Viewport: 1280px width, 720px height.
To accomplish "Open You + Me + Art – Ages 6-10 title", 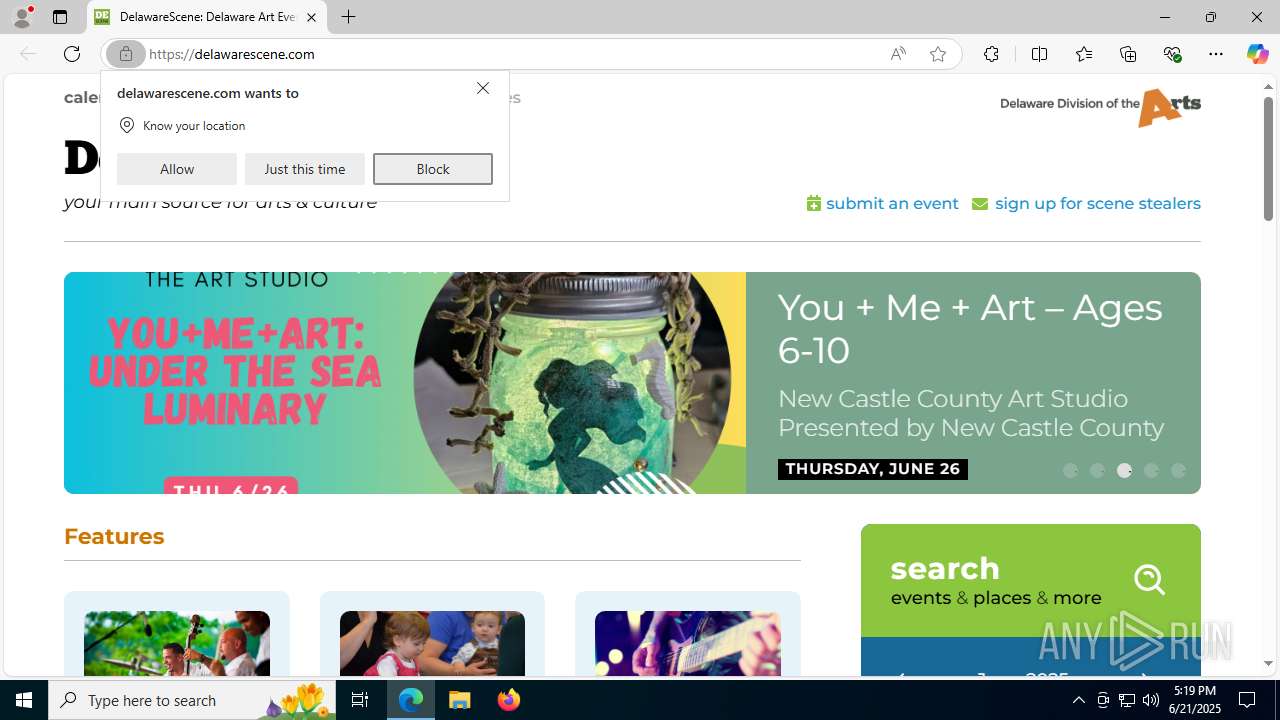I will [x=970, y=328].
